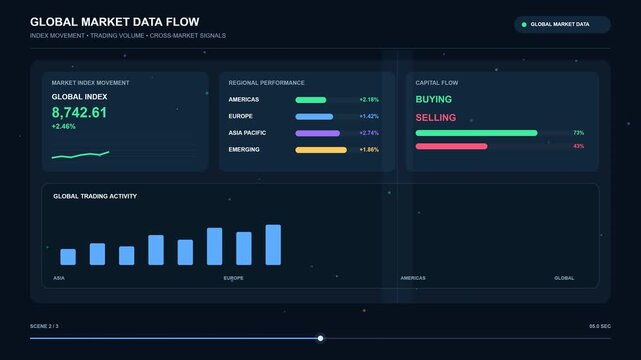641x360 pixels.
Task: Click the Emerging yellow performance bar
Action: click(321, 150)
